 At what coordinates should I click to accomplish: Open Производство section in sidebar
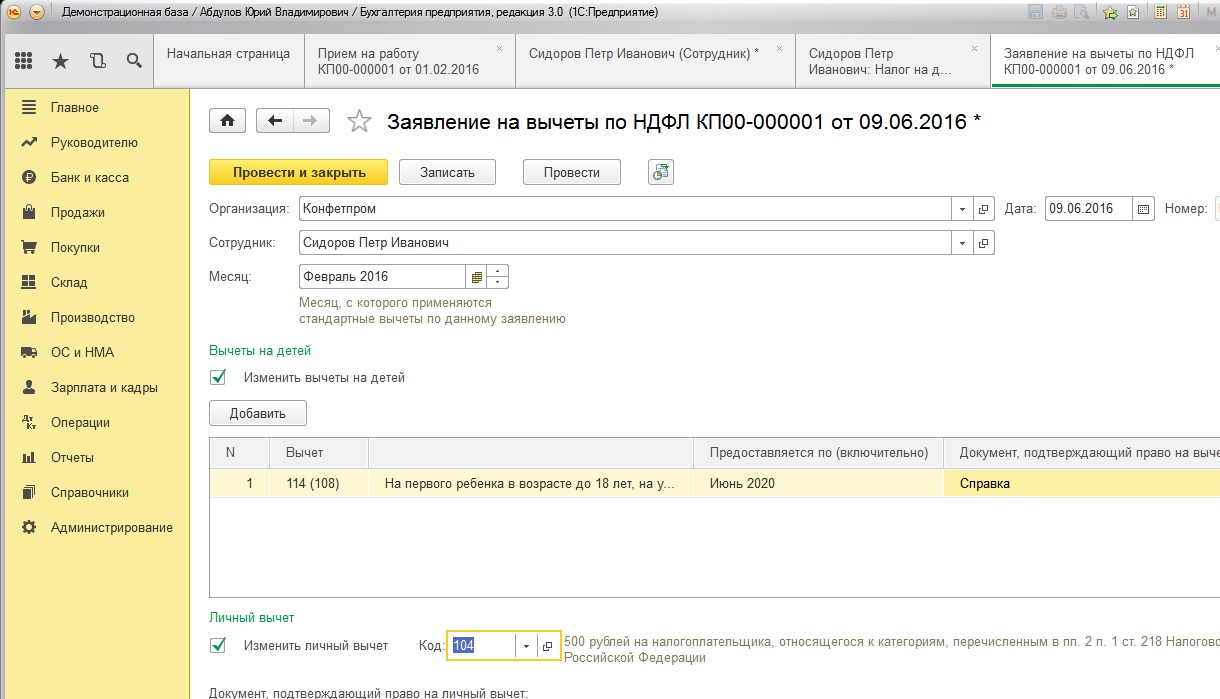[x=93, y=317]
